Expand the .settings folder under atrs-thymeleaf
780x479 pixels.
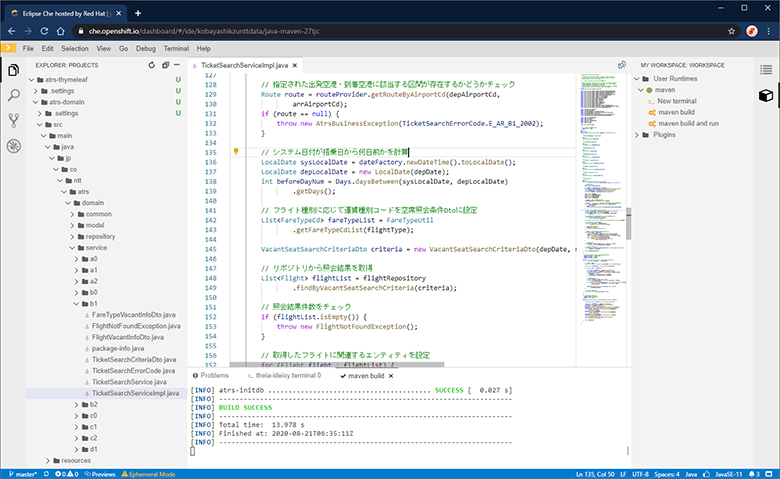point(35,91)
